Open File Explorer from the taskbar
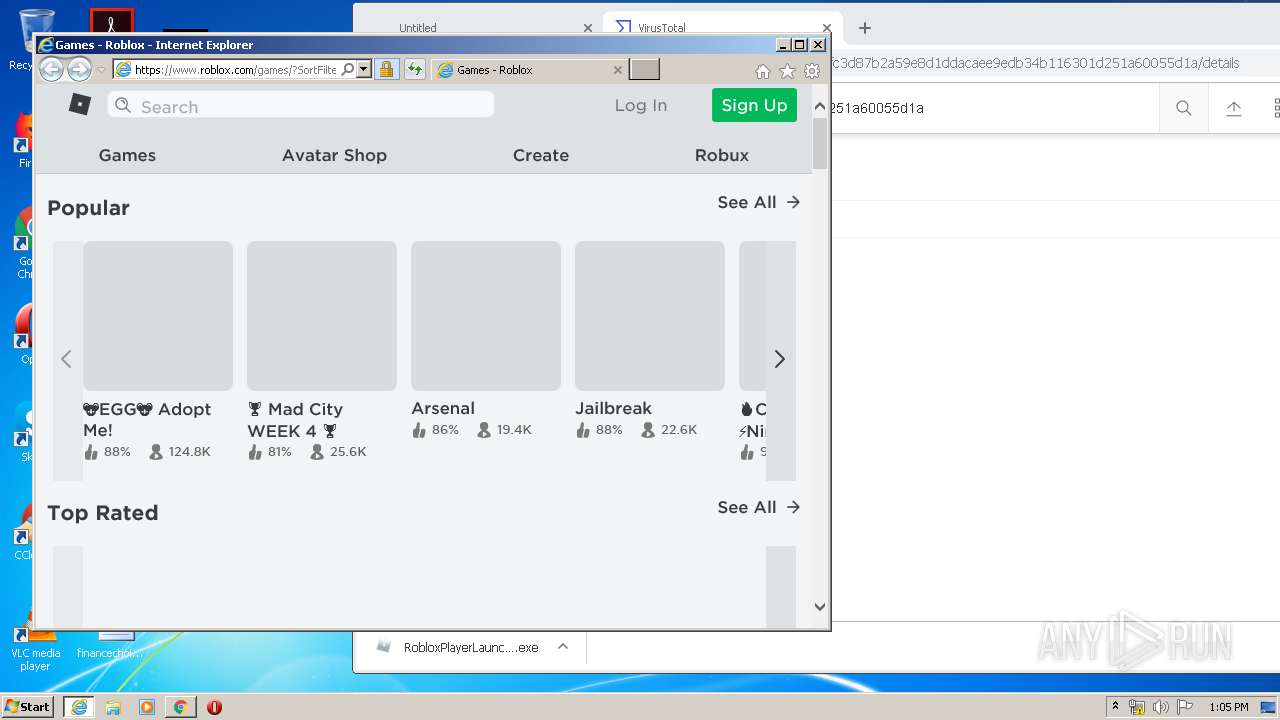 [x=113, y=707]
